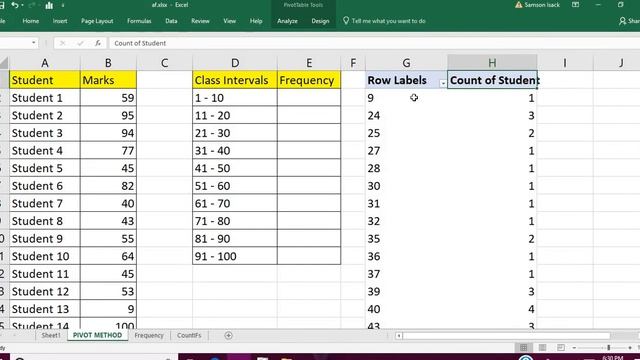Click the zoom in plus button
Image resolution: width=640 pixels, height=360 pixels.
pyautogui.click(x=630, y=348)
